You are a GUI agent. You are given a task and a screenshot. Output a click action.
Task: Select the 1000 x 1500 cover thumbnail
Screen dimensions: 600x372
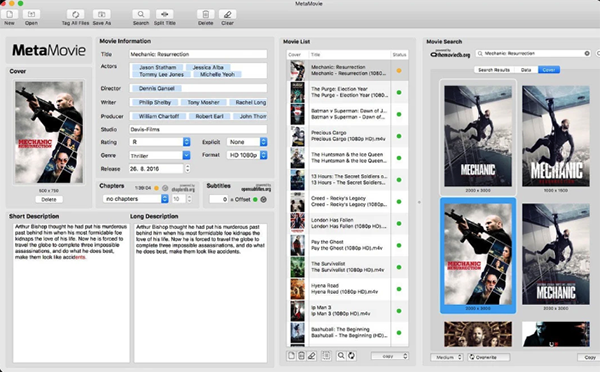point(556,137)
